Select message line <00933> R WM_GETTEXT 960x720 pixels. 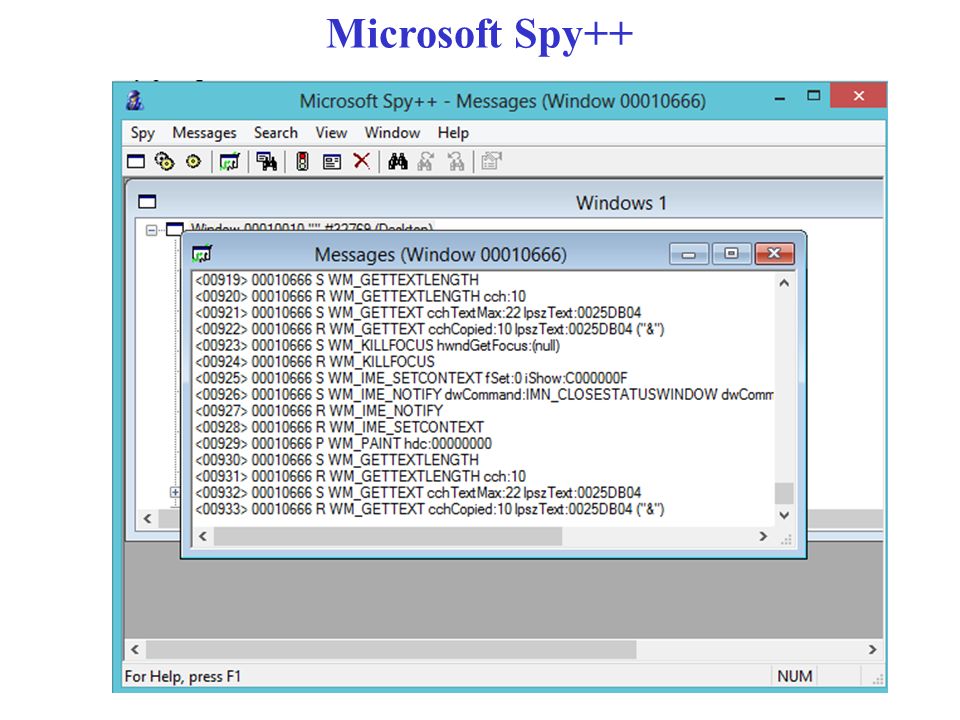click(x=429, y=509)
